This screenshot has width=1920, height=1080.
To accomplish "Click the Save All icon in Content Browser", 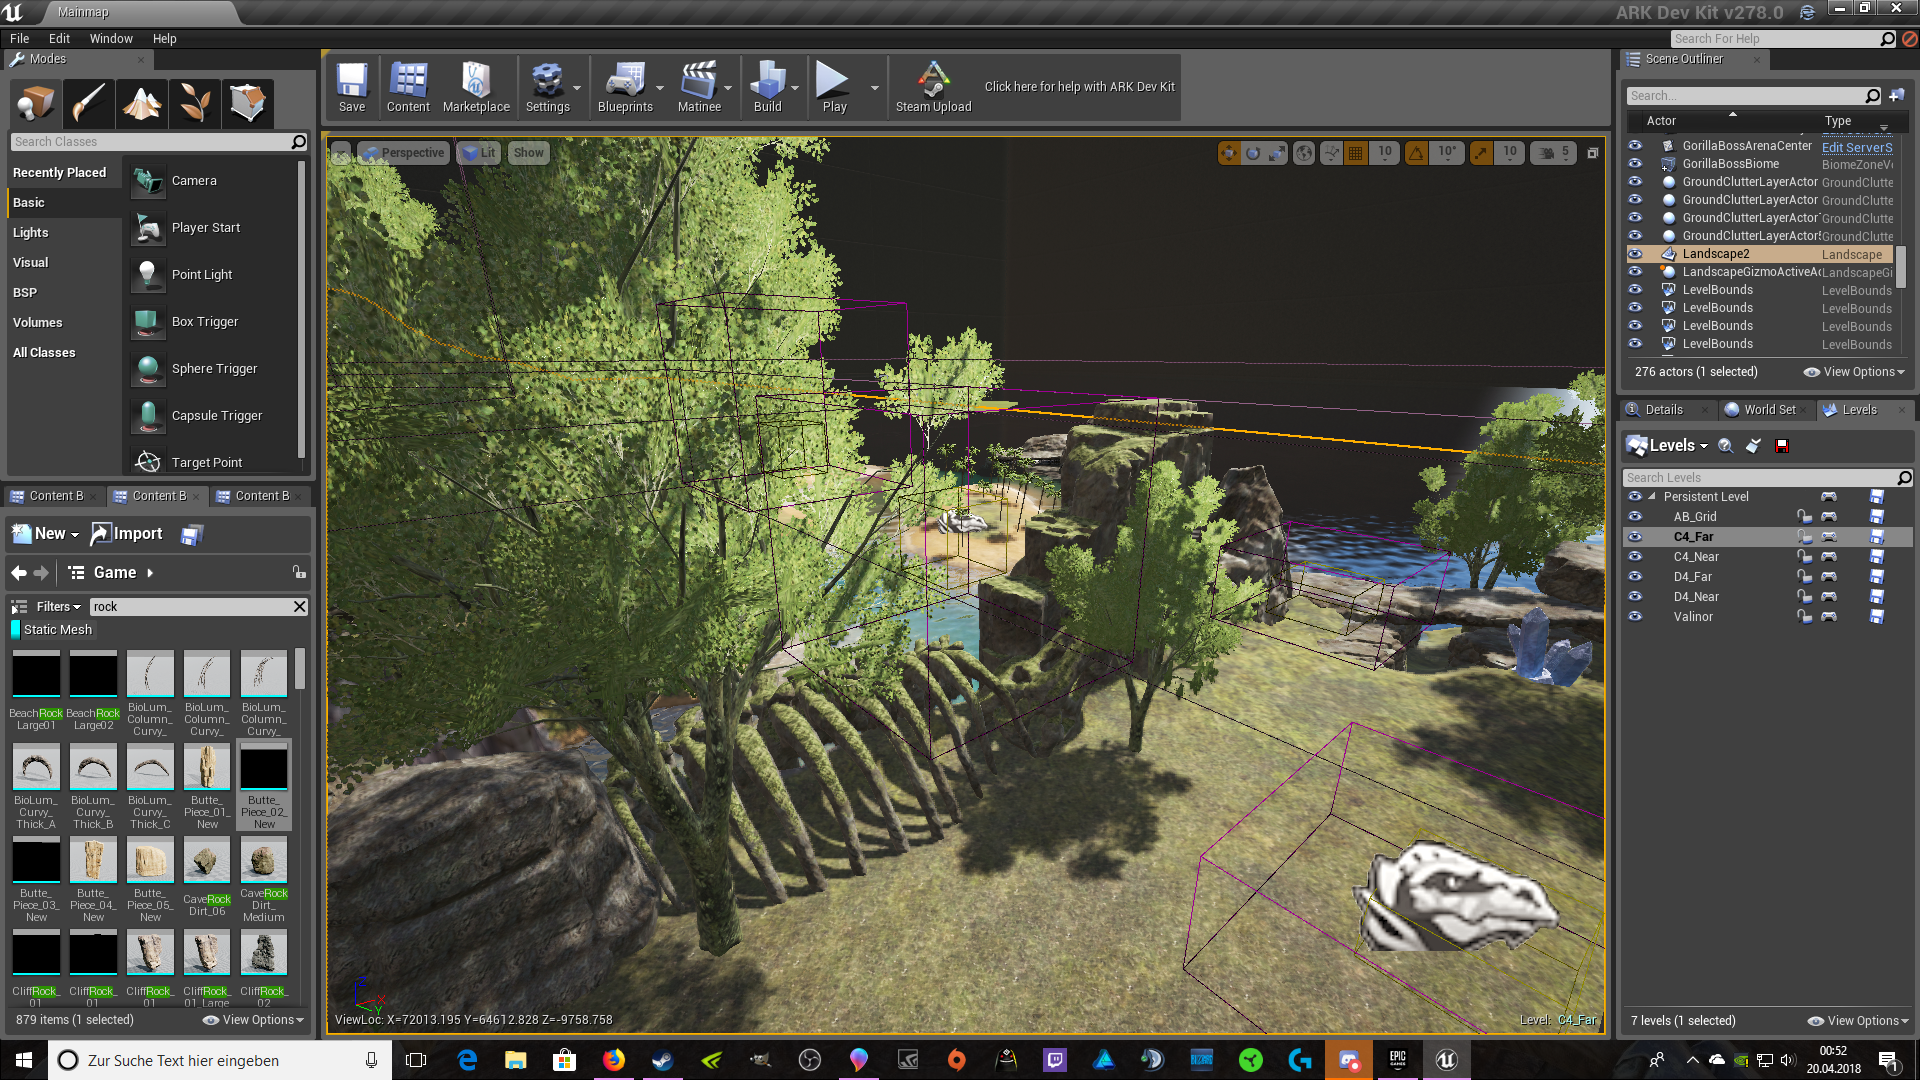I will click(x=191, y=535).
